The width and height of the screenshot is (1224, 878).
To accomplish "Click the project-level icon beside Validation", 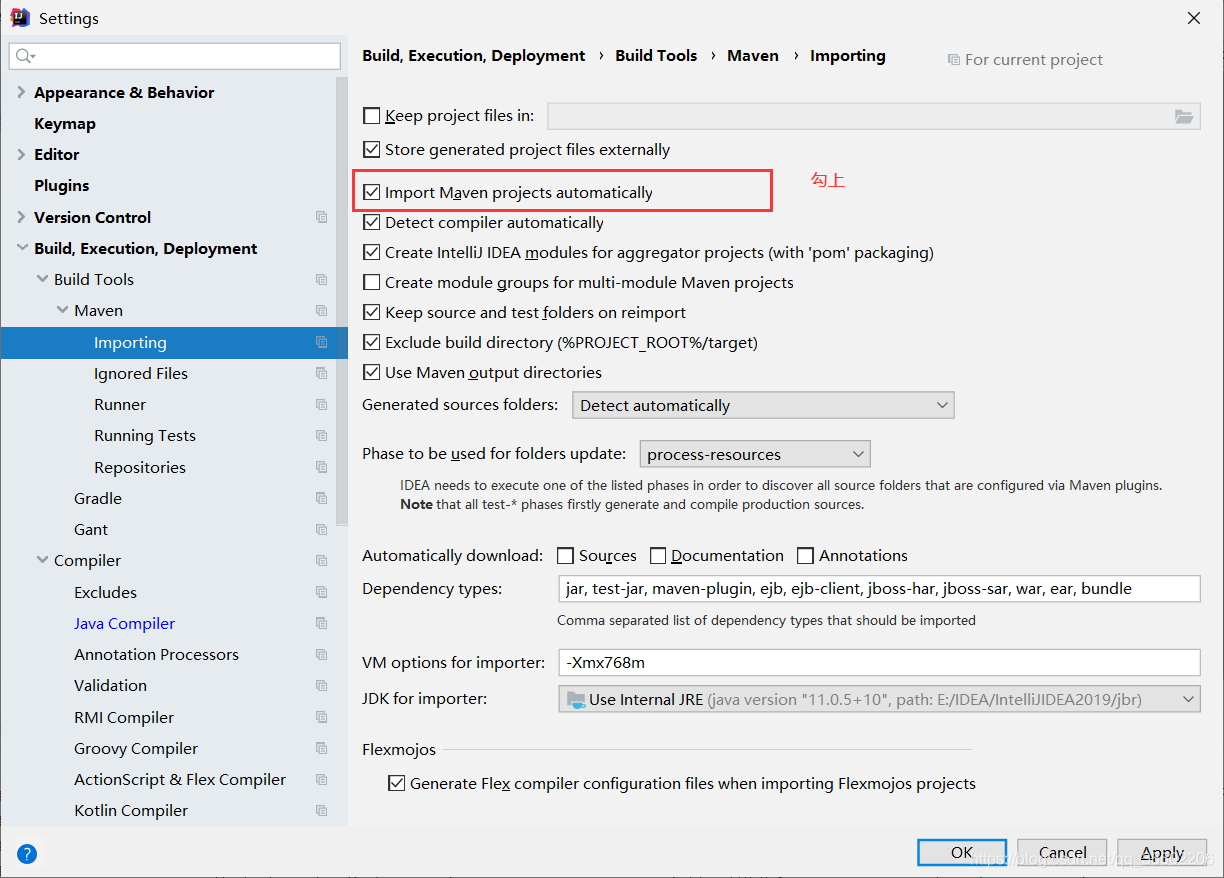I will 321,685.
